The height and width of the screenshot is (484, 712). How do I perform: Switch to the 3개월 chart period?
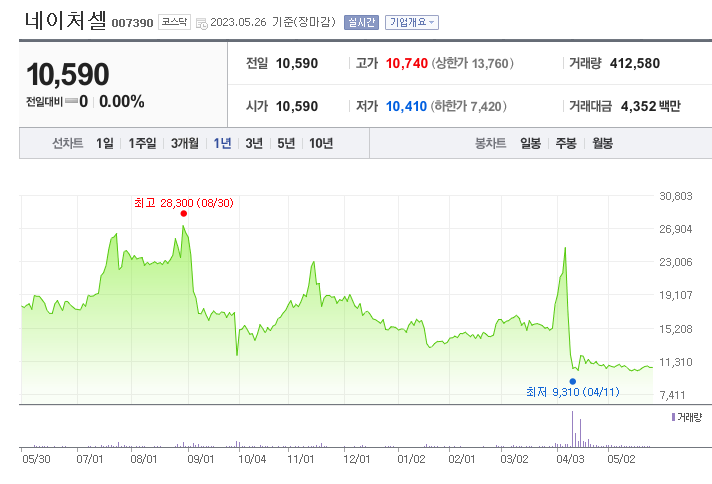click(x=185, y=143)
